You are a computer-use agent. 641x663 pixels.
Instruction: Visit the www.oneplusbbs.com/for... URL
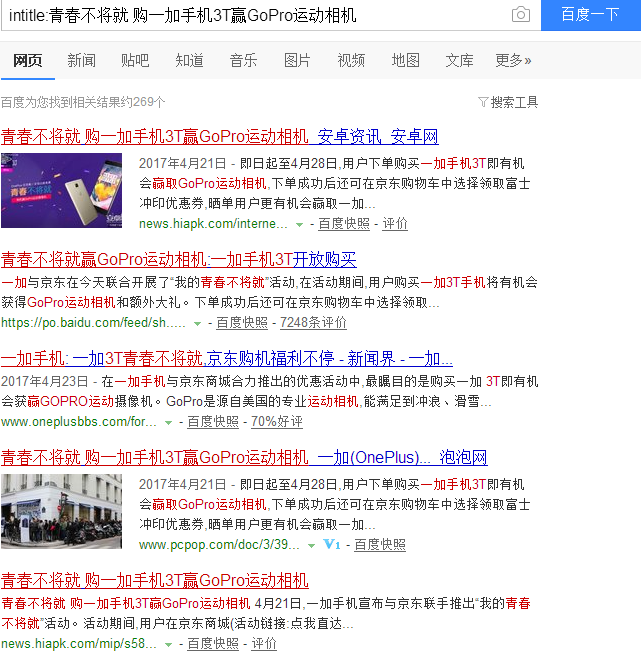[79, 422]
